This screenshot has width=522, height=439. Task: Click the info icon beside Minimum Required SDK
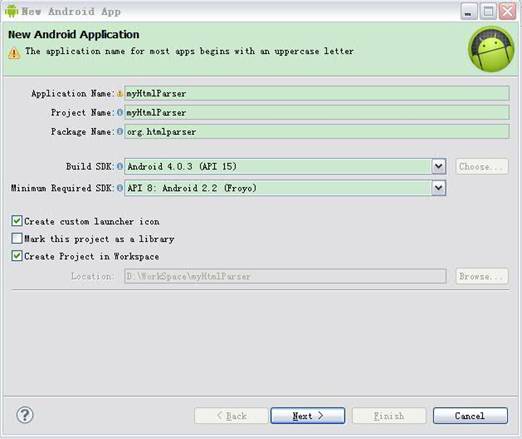click(120, 188)
